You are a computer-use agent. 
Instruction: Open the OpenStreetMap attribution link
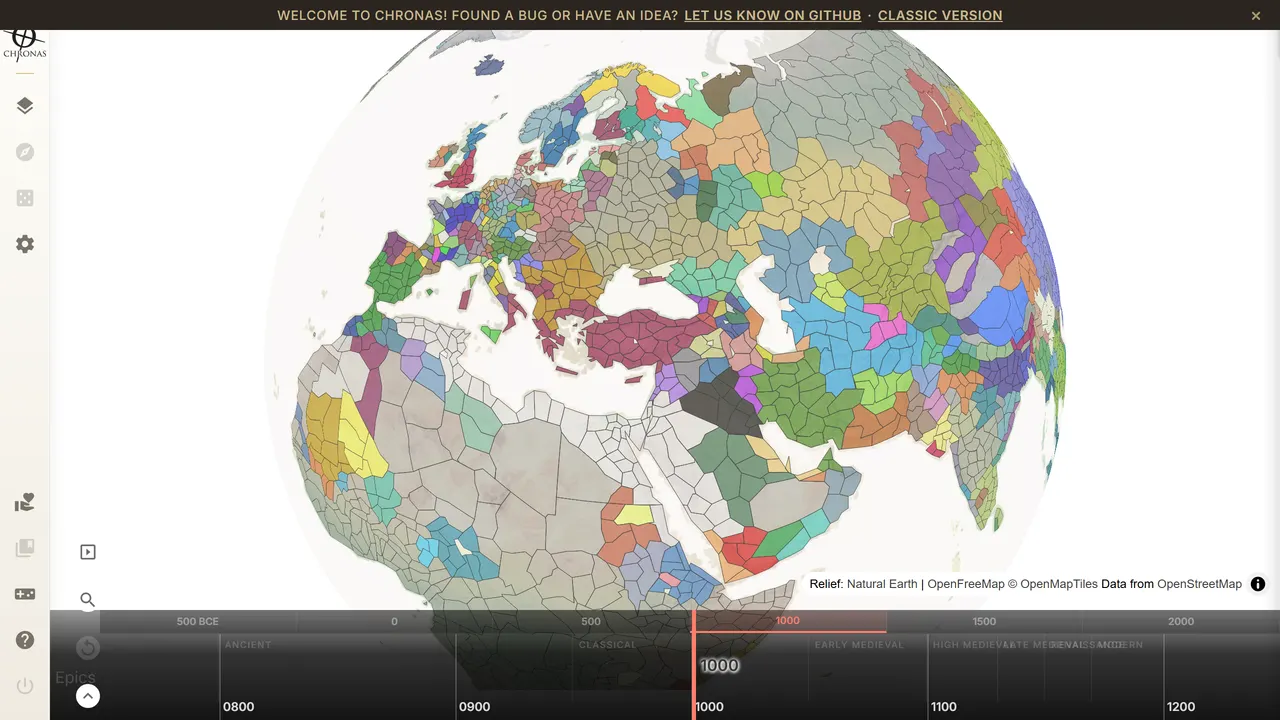pyautogui.click(x=1199, y=584)
